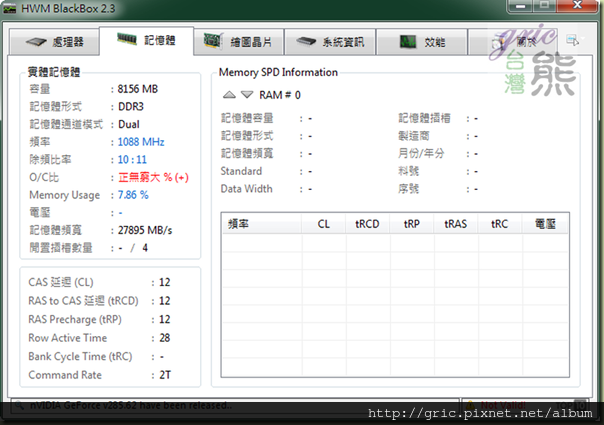Click the 電壓 column header
The width and height of the screenshot is (604, 425).
click(545, 224)
